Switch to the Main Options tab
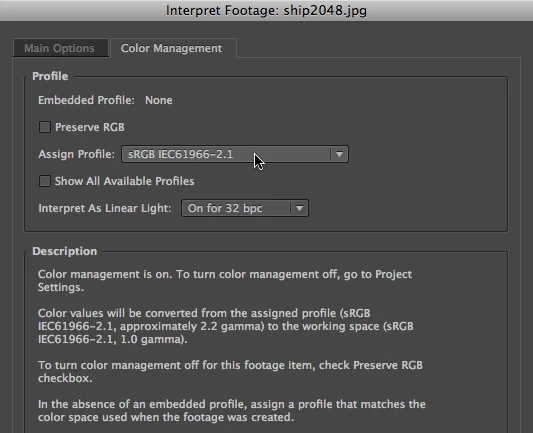Screen dimensions: 533x433 [61, 48]
